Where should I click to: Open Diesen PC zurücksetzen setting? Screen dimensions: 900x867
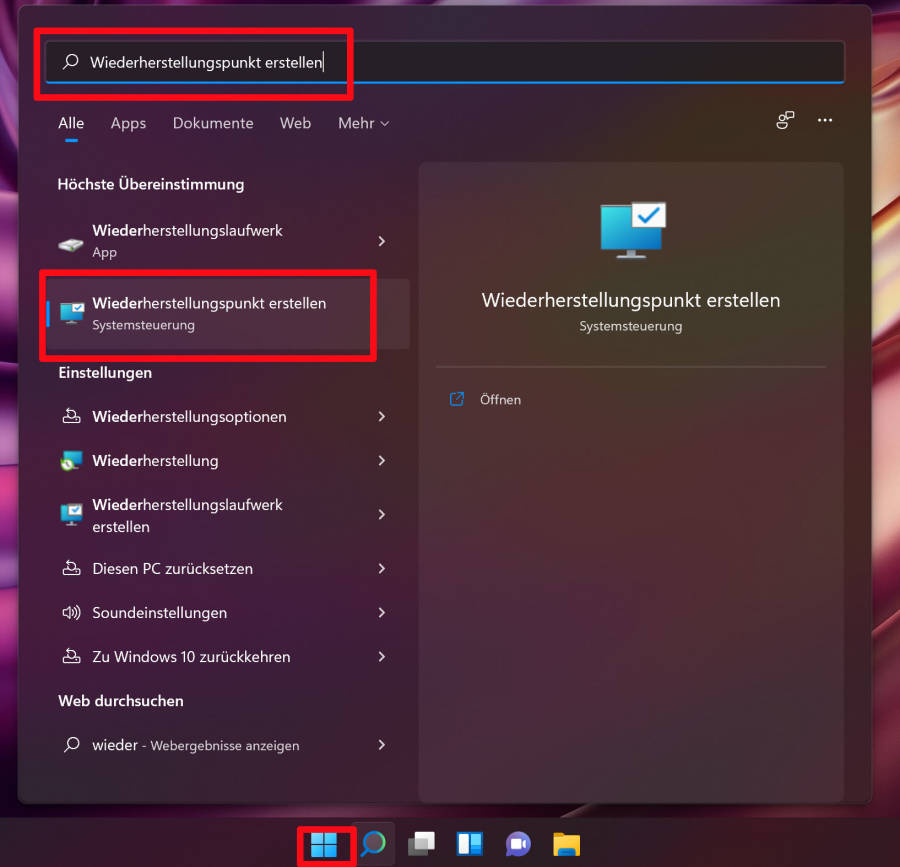[x=172, y=569]
